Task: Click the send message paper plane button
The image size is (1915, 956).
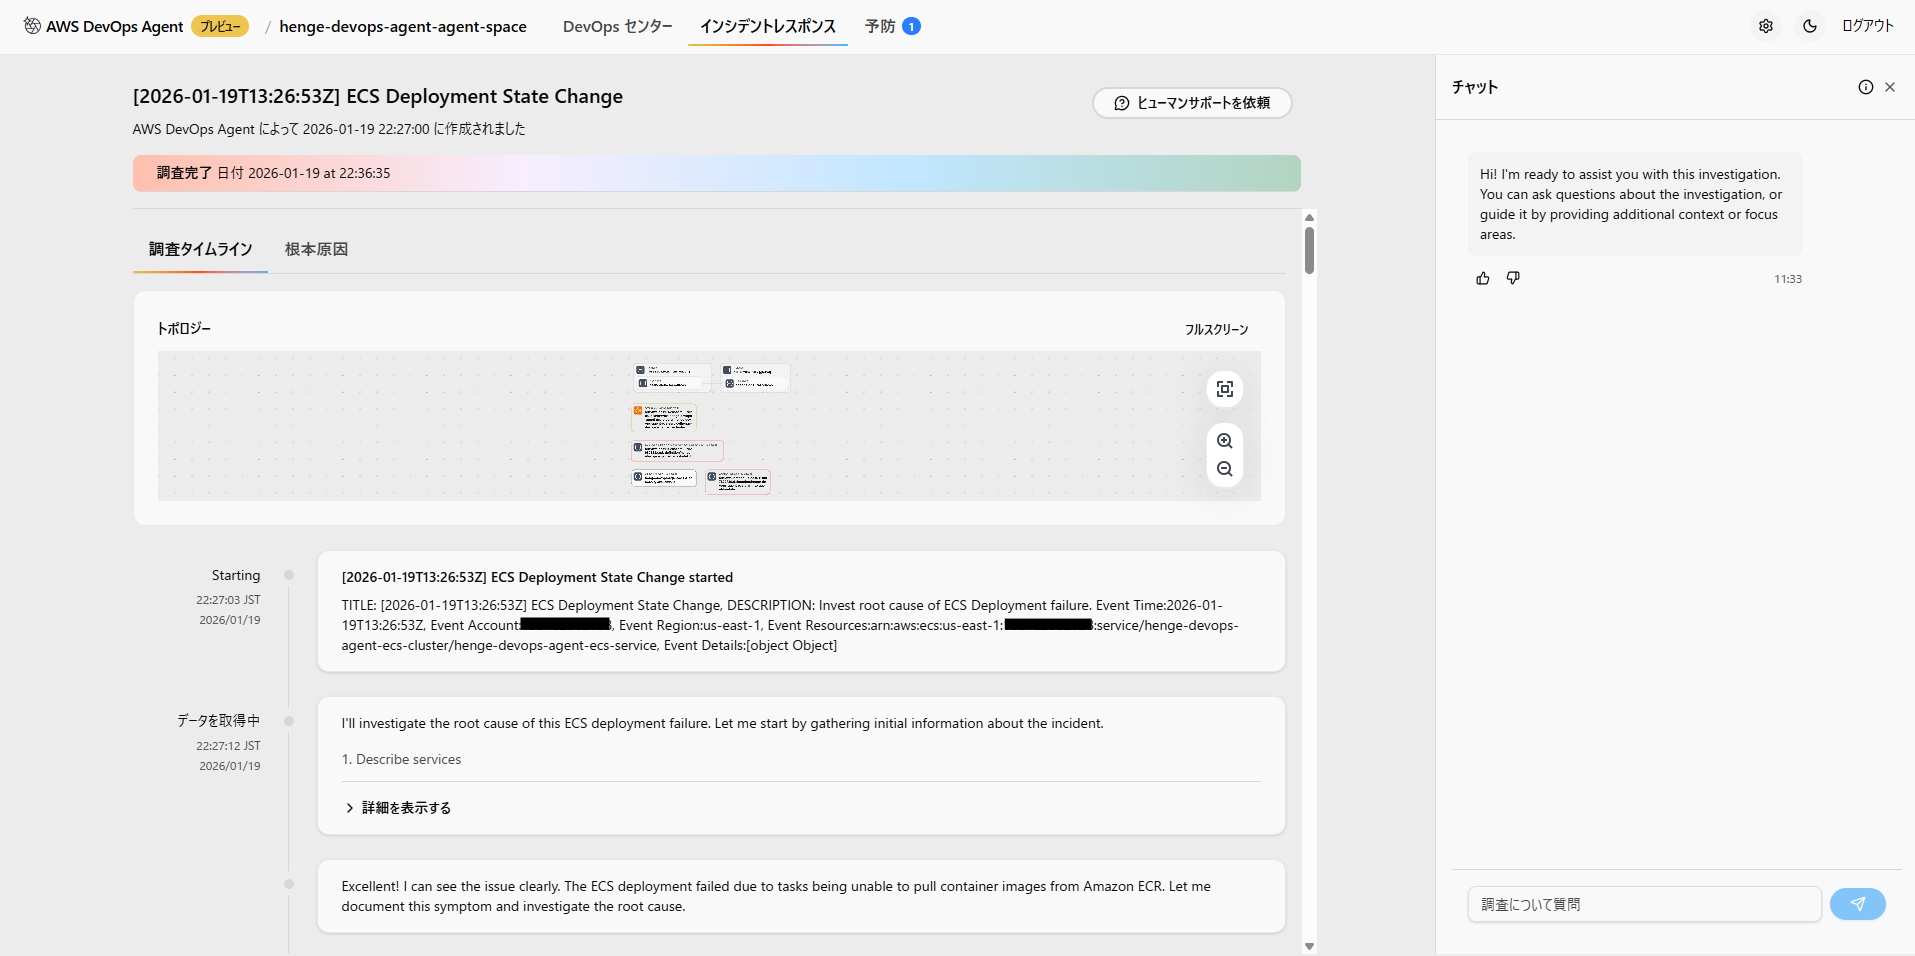Action: point(1857,904)
